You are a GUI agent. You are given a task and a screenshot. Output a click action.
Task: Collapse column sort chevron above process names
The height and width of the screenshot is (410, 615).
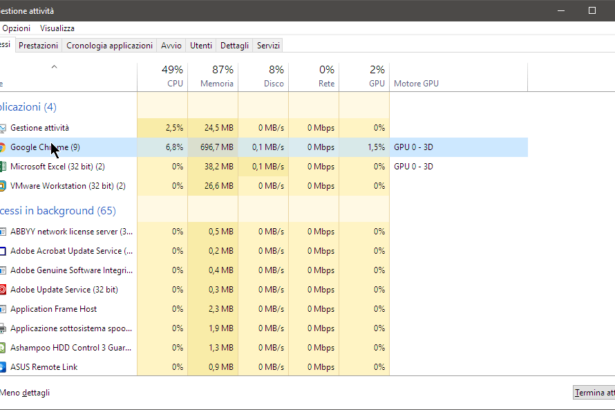pyautogui.click(x=54, y=68)
